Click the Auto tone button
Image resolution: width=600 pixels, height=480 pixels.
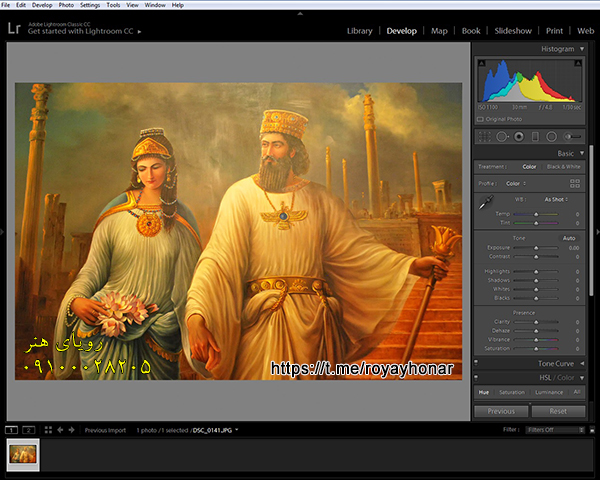[x=569, y=238]
